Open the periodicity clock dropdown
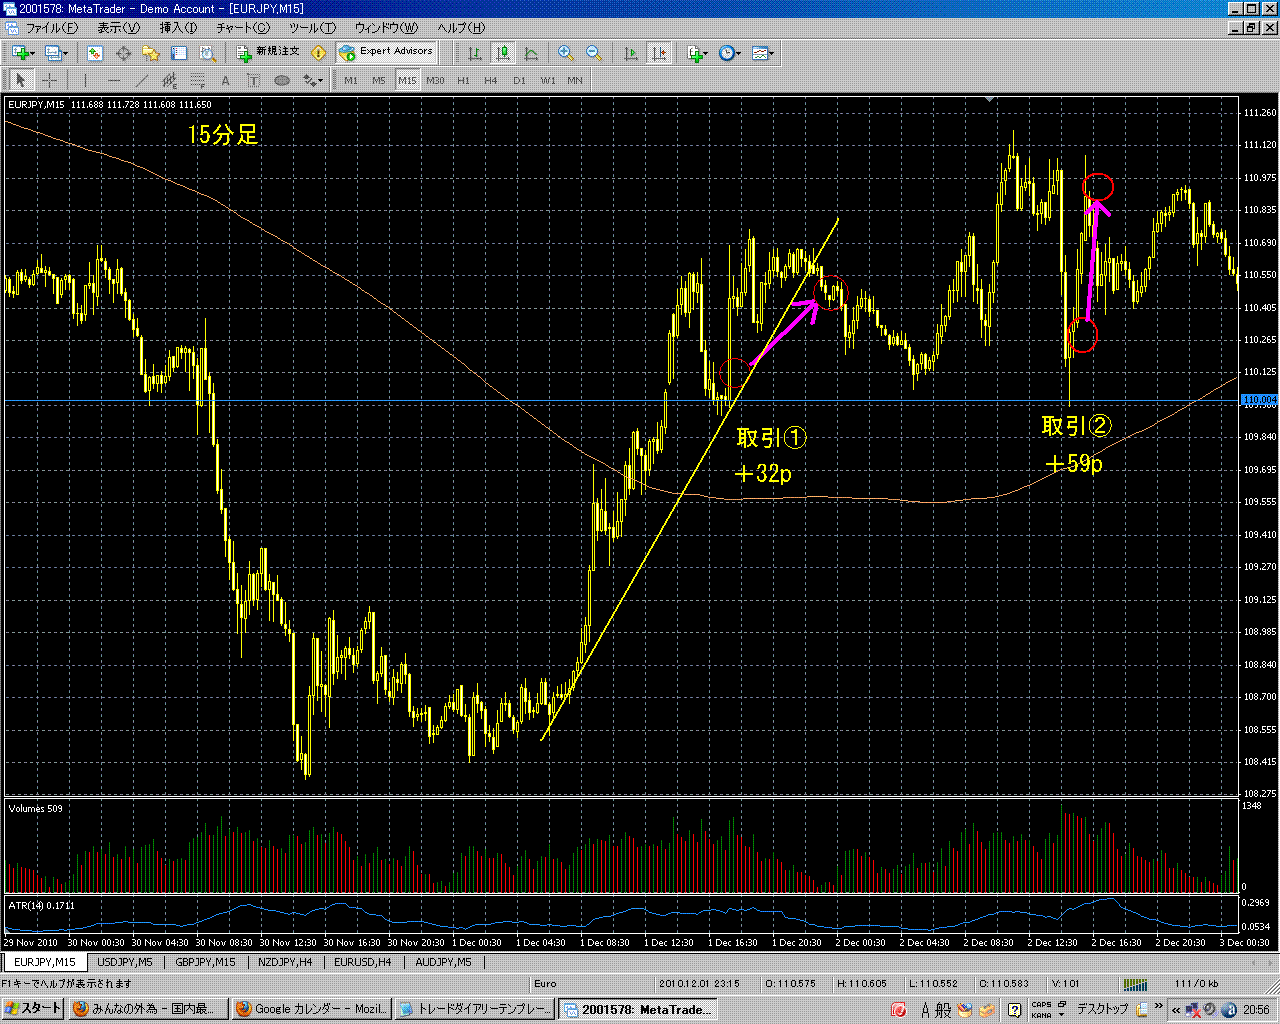 pyautogui.click(x=739, y=53)
